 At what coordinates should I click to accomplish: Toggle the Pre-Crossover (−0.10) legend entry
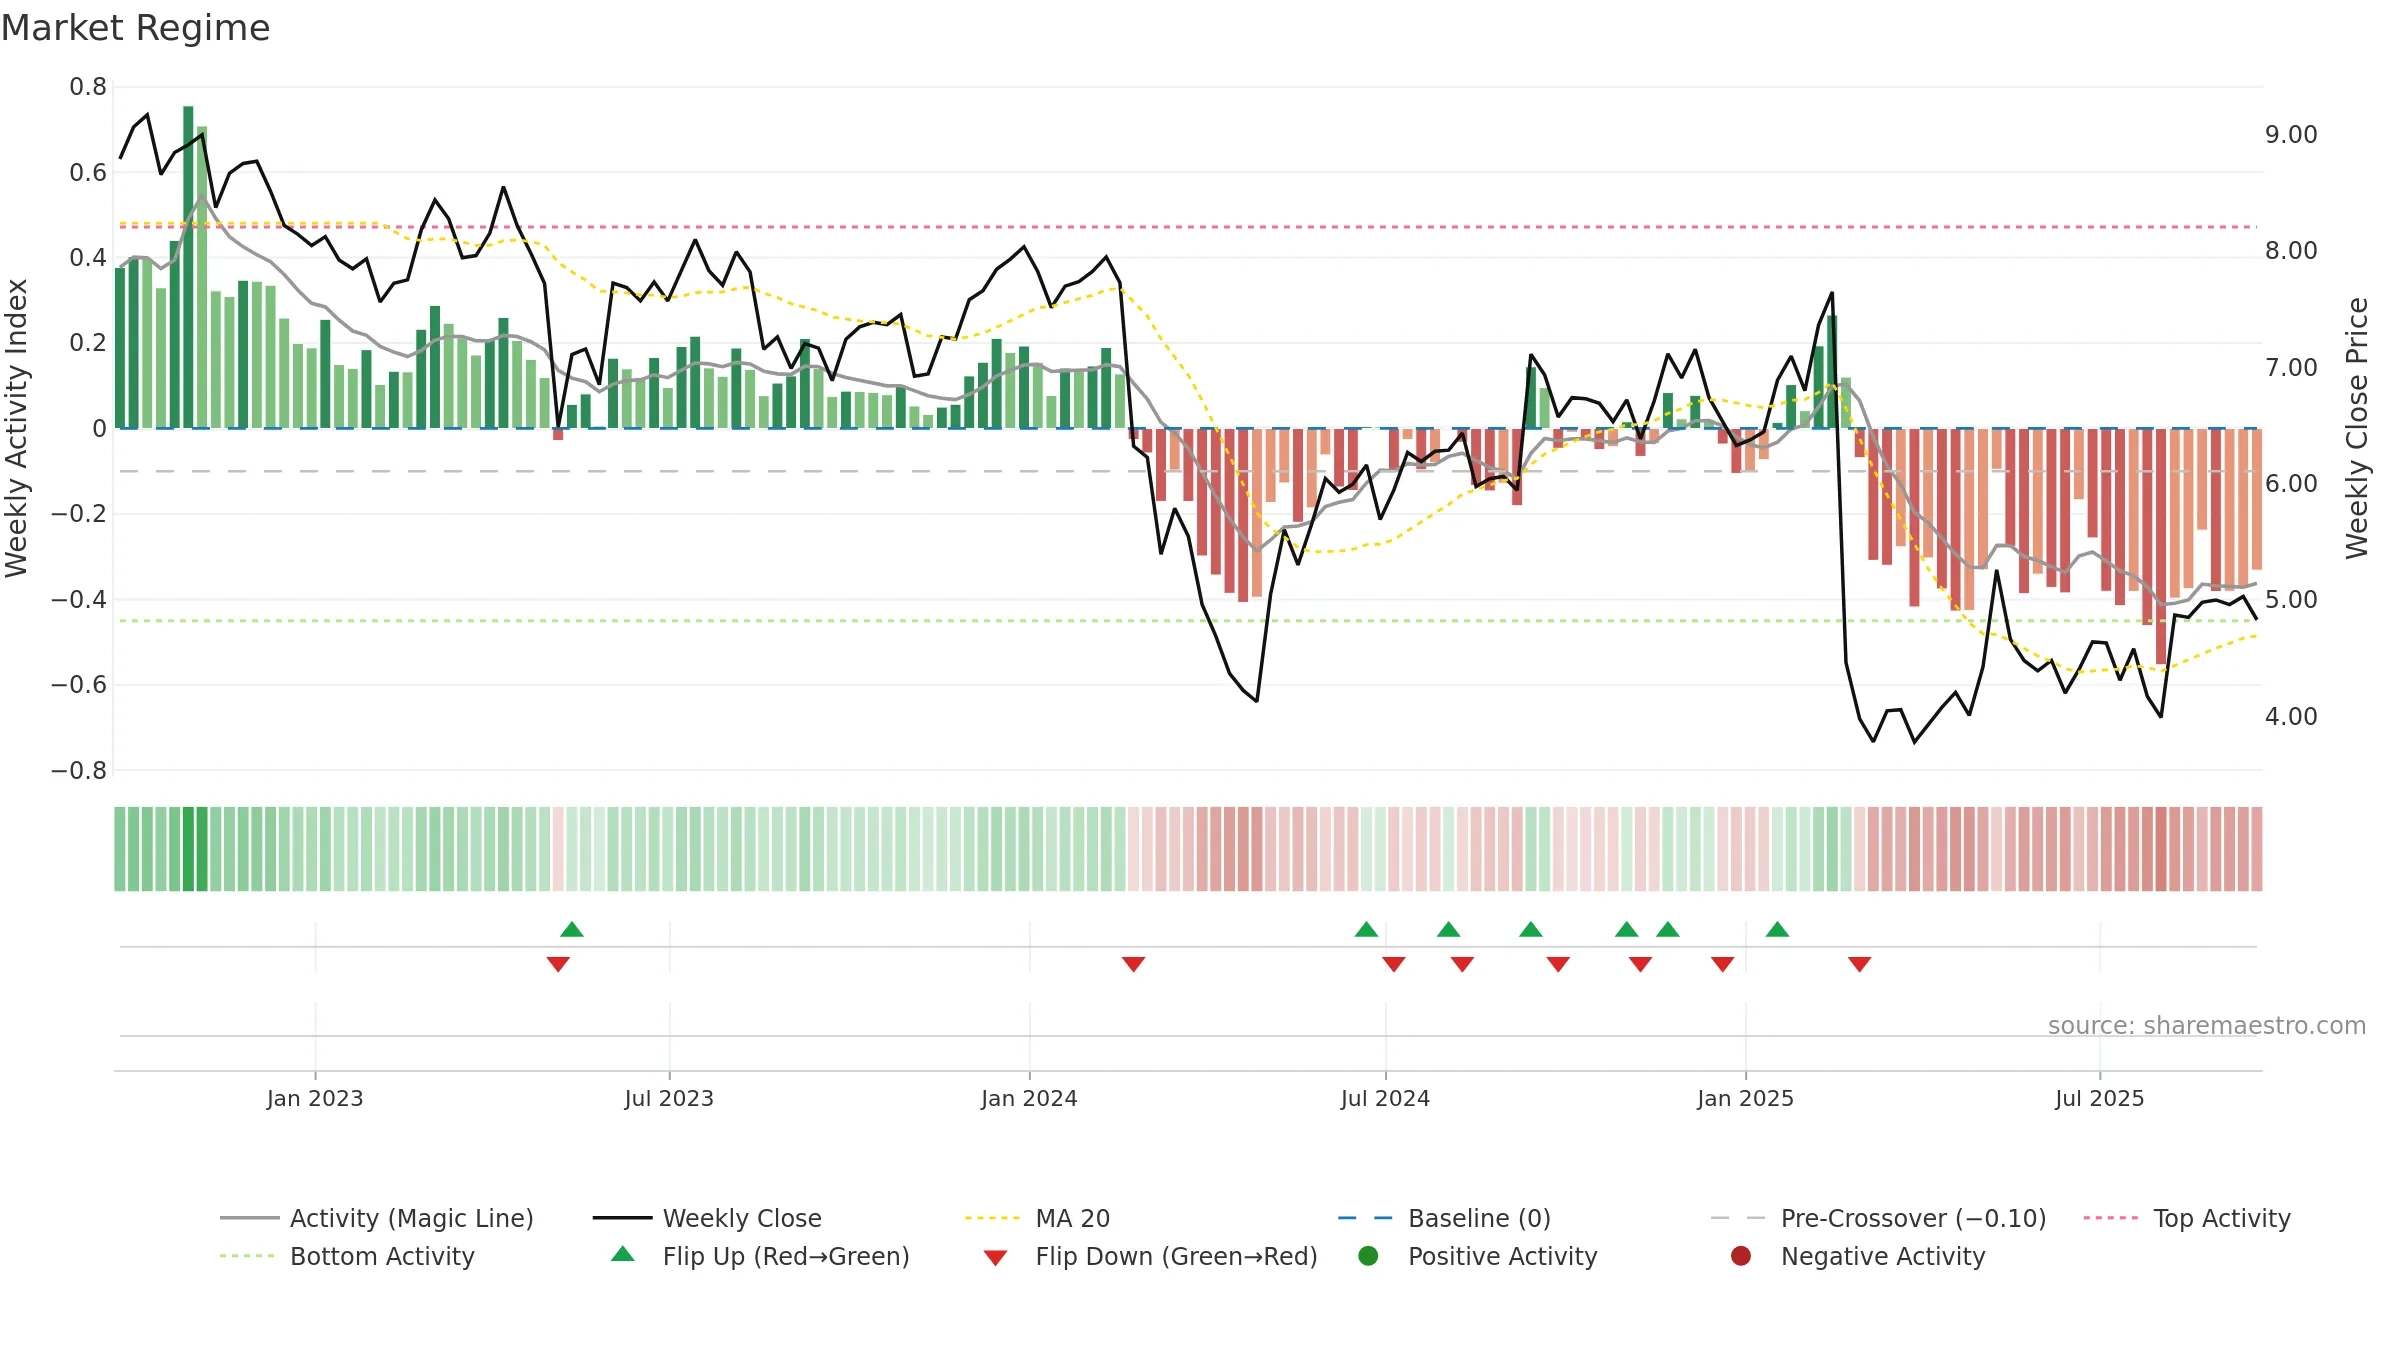pos(1878,1218)
